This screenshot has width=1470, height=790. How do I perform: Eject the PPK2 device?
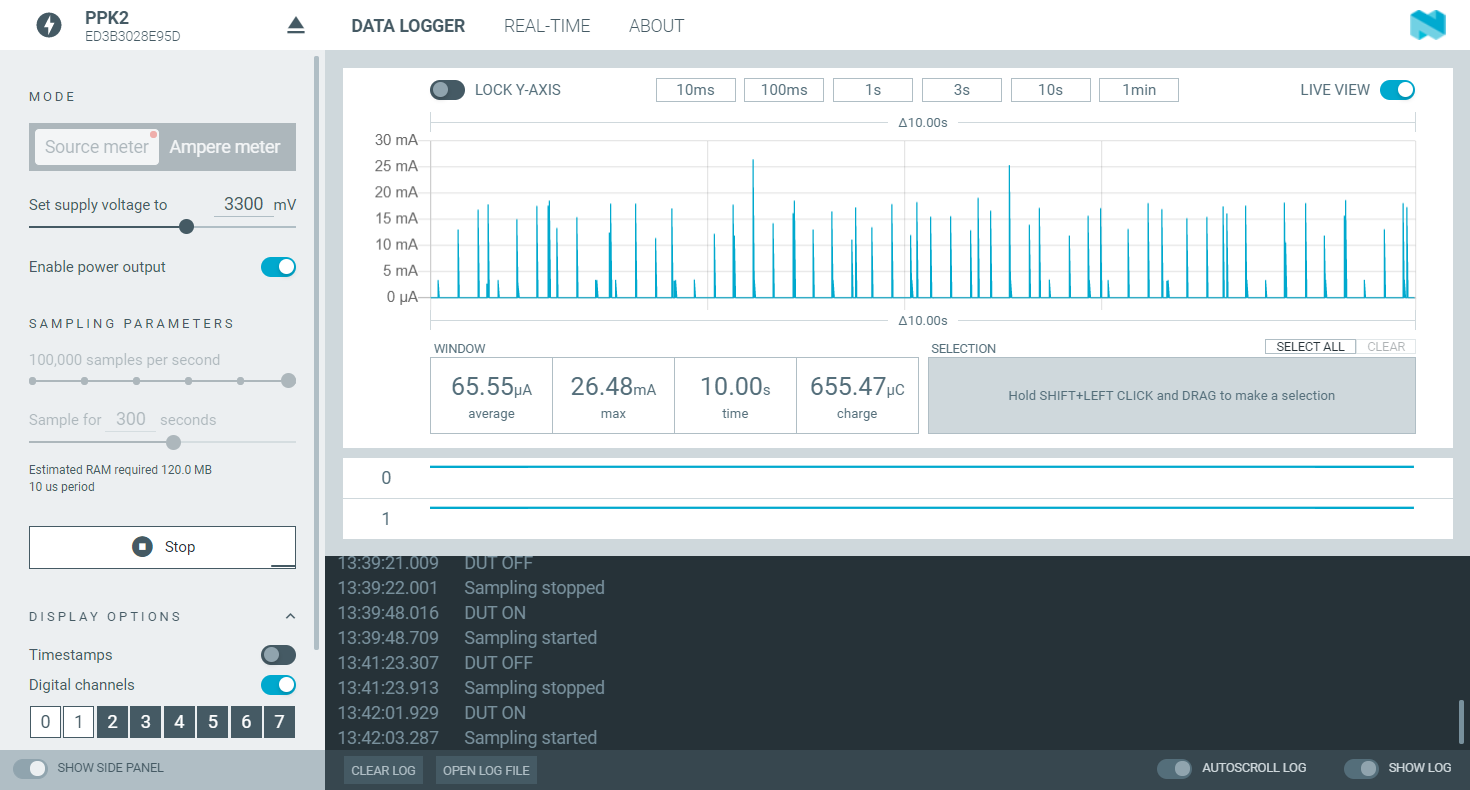click(x=295, y=25)
